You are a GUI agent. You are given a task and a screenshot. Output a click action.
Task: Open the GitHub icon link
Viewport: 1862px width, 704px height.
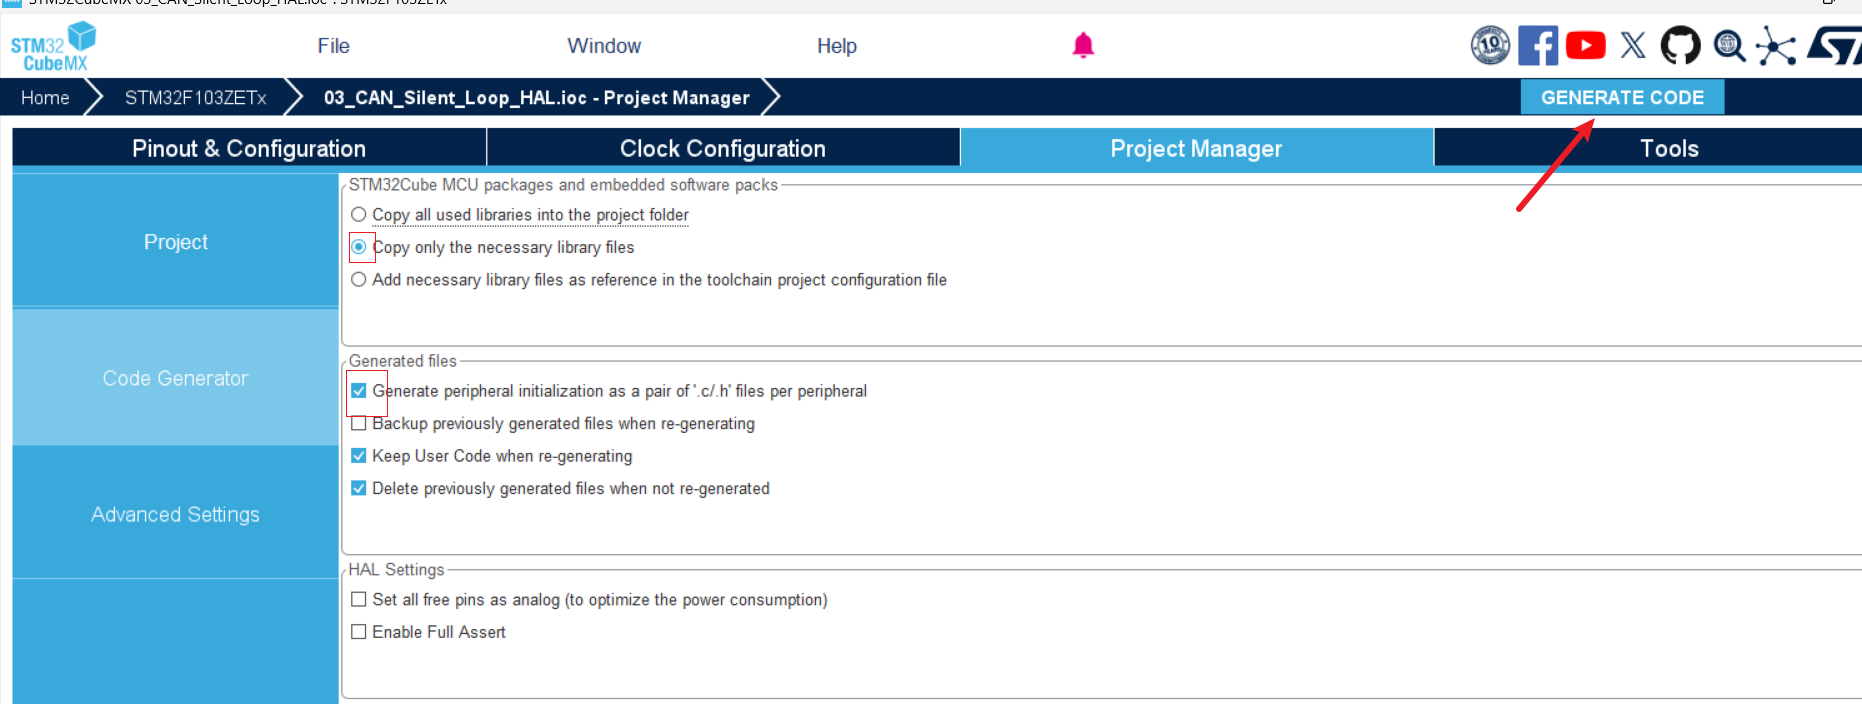[x=1680, y=45]
